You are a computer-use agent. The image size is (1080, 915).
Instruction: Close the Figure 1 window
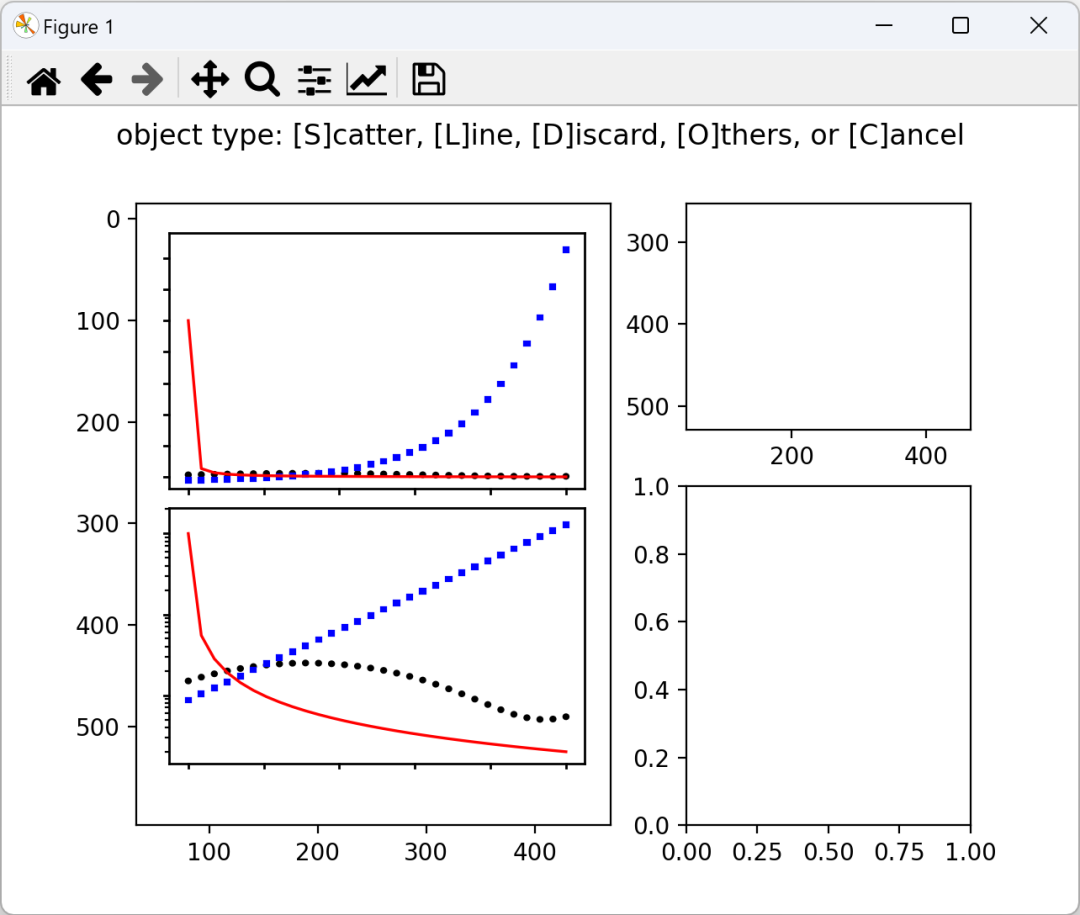(x=1038, y=25)
